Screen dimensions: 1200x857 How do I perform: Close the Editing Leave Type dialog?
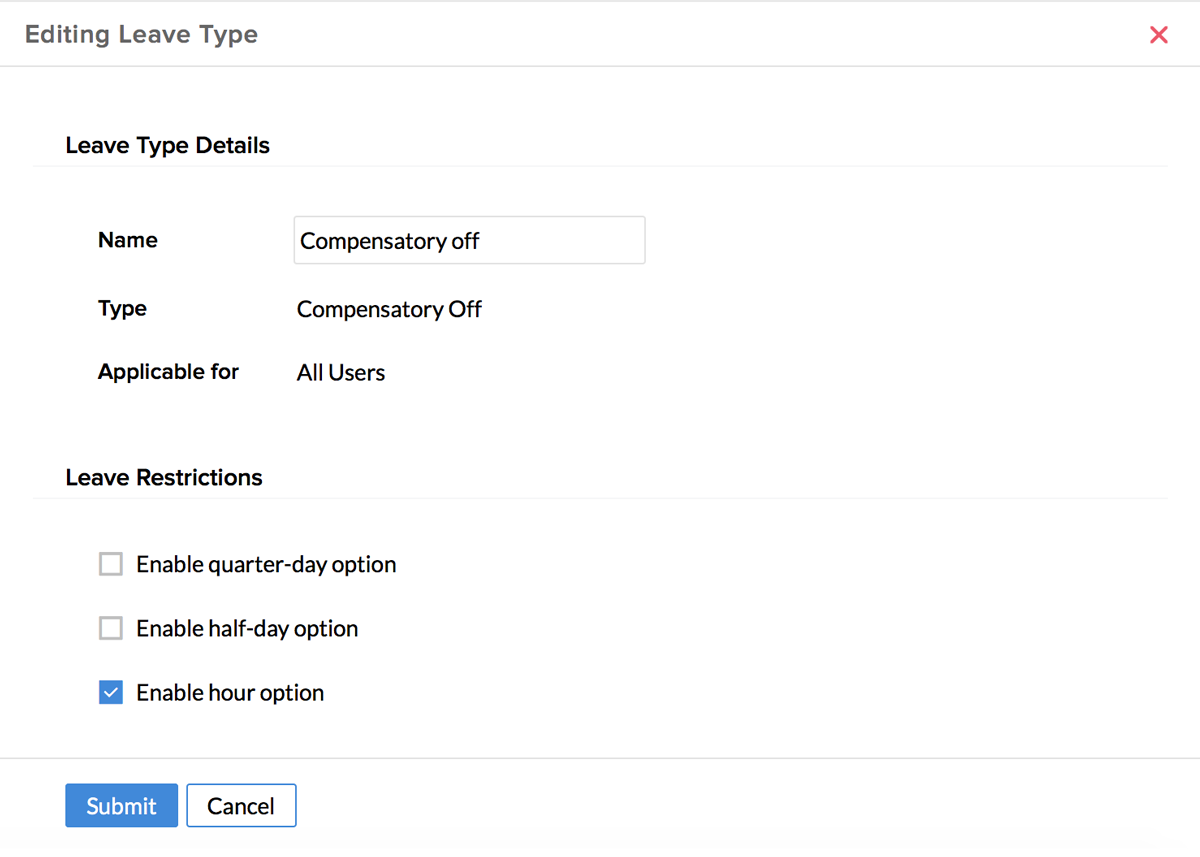[x=1159, y=35]
